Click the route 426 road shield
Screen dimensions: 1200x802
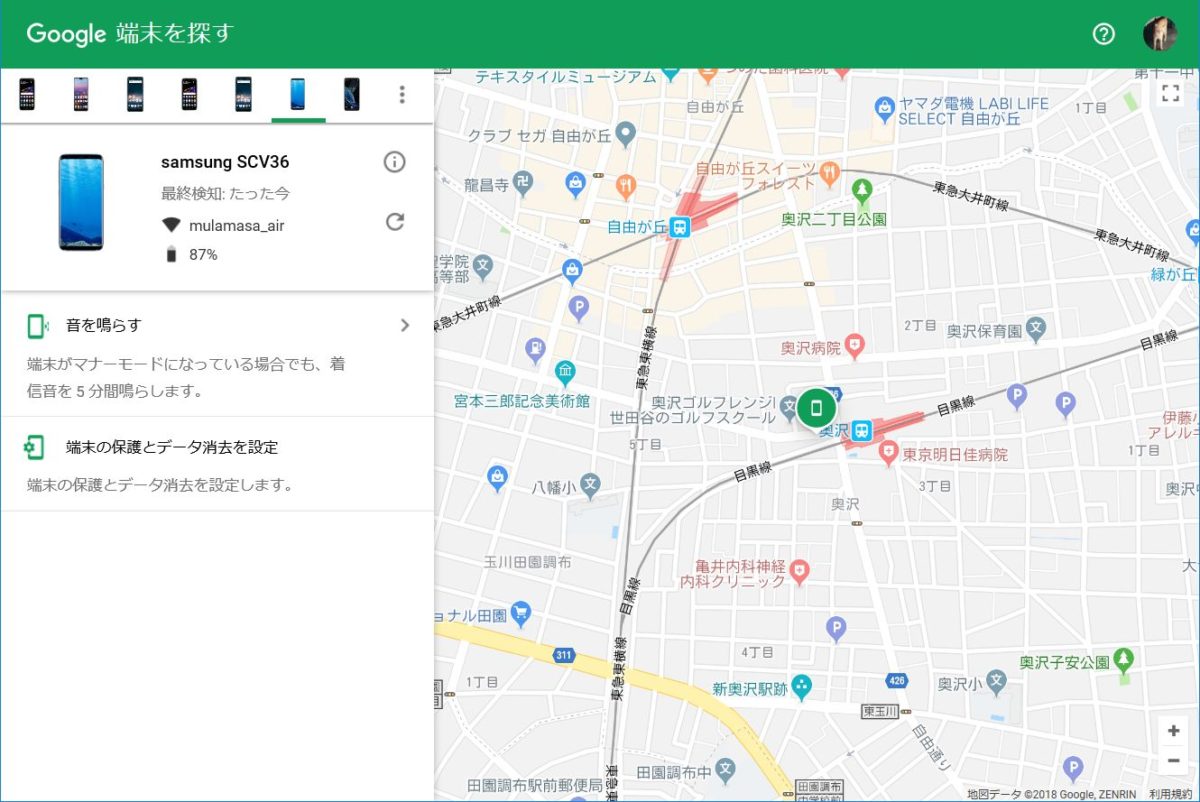896,680
